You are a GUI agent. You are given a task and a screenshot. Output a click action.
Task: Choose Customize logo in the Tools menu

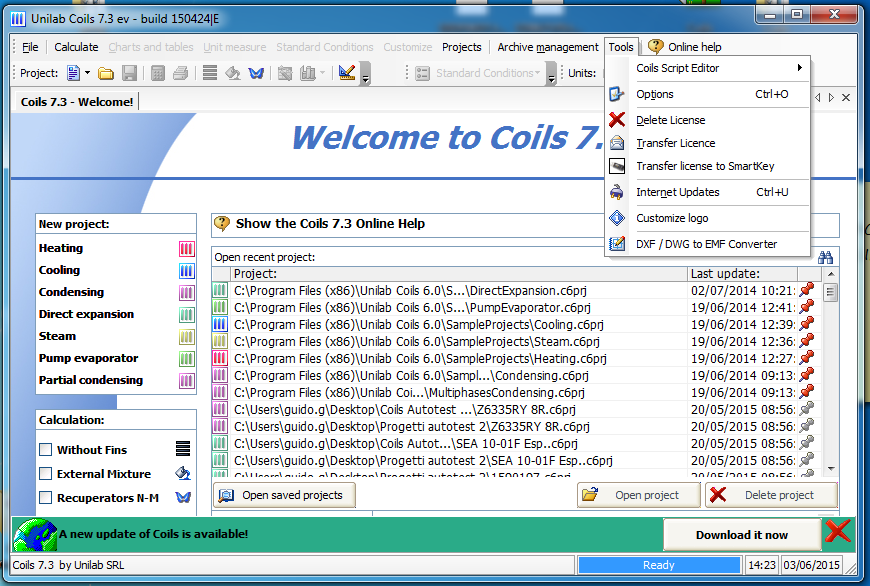tap(707, 218)
